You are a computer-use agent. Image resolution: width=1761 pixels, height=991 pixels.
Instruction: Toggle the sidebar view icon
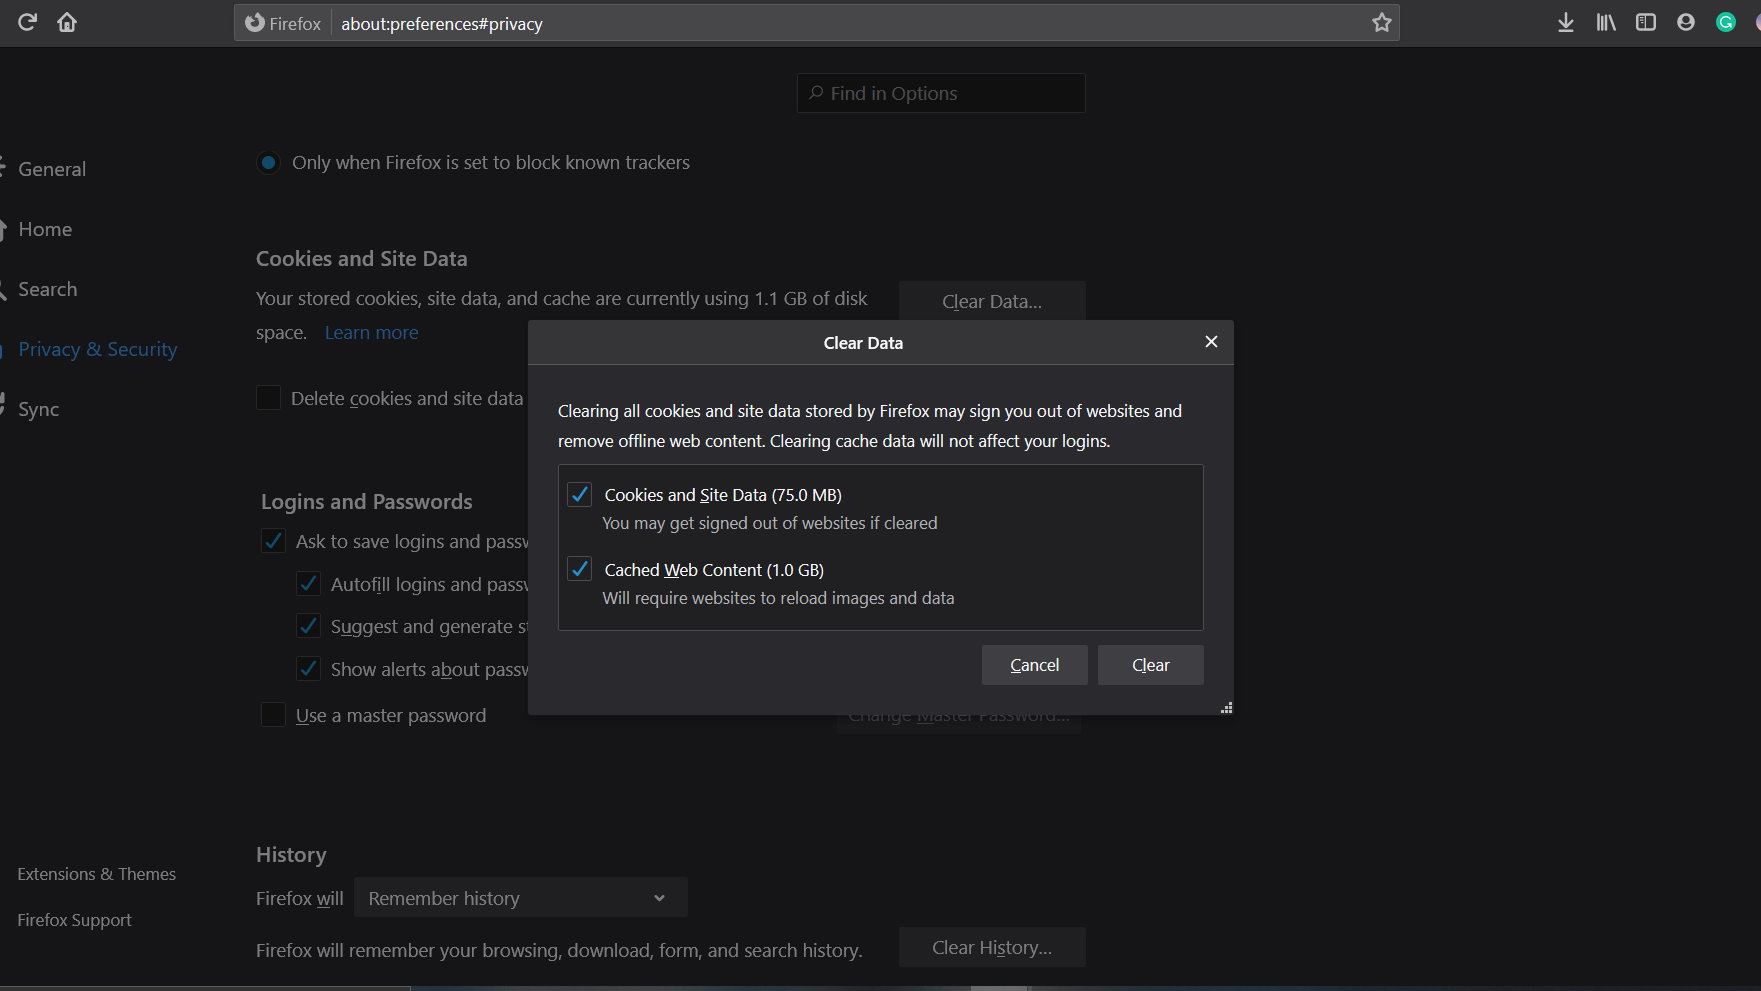tap(1646, 22)
